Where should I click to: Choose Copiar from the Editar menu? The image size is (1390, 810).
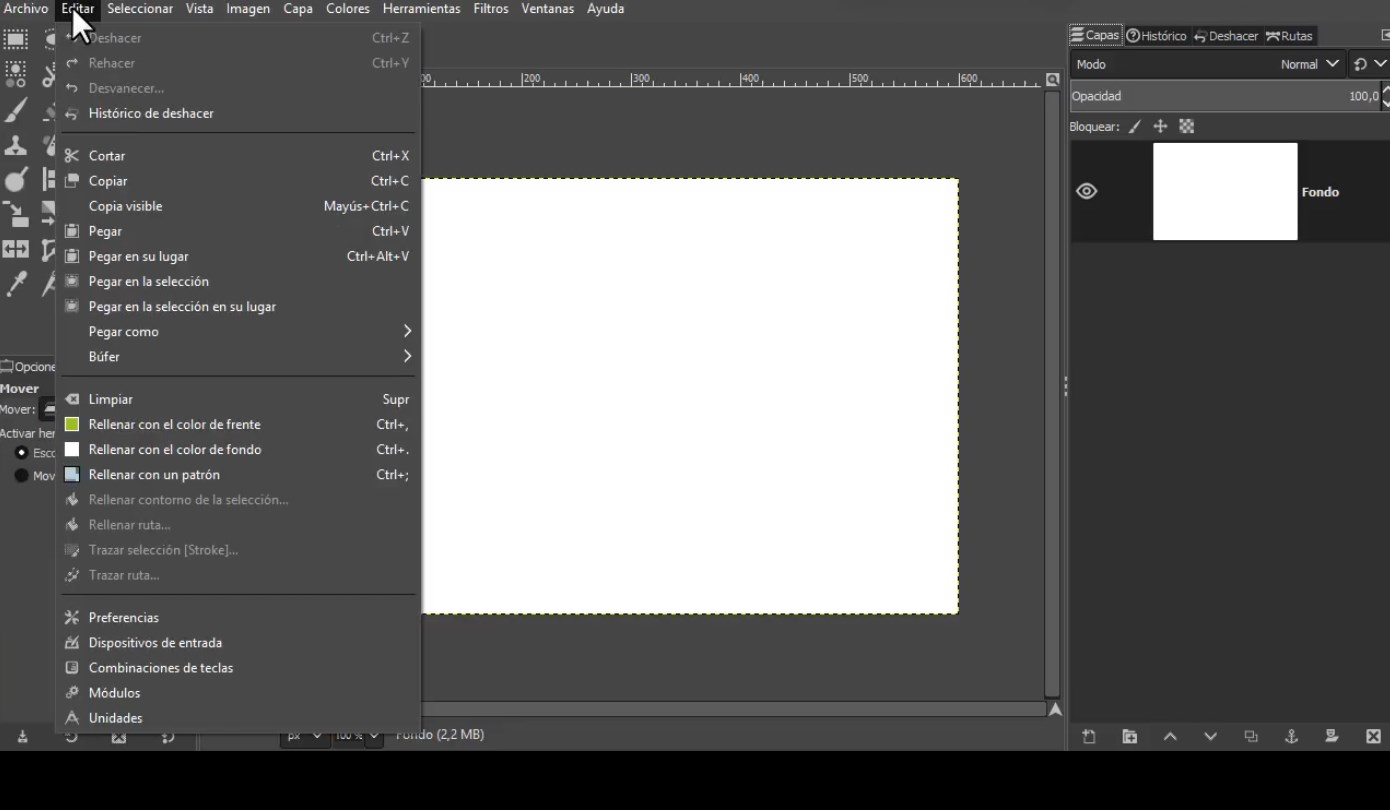(x=238, y=181)
